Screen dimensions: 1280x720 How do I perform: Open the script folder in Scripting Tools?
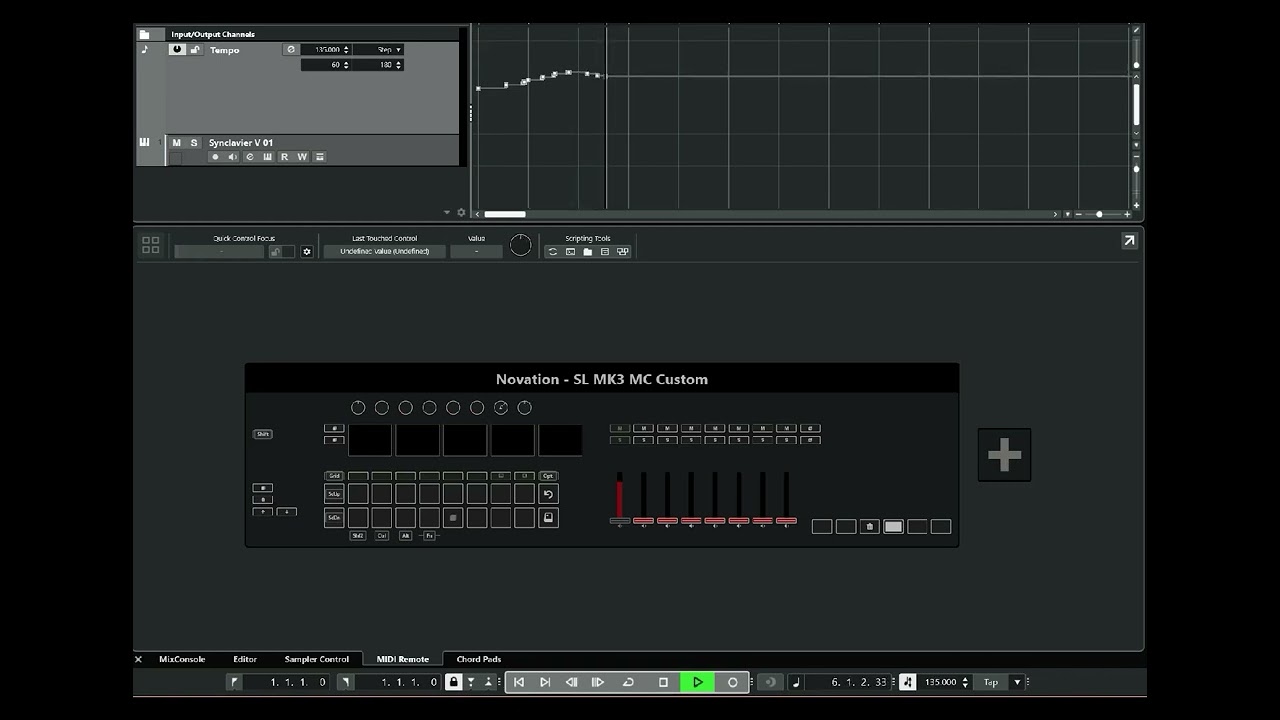tap(588, 252)
